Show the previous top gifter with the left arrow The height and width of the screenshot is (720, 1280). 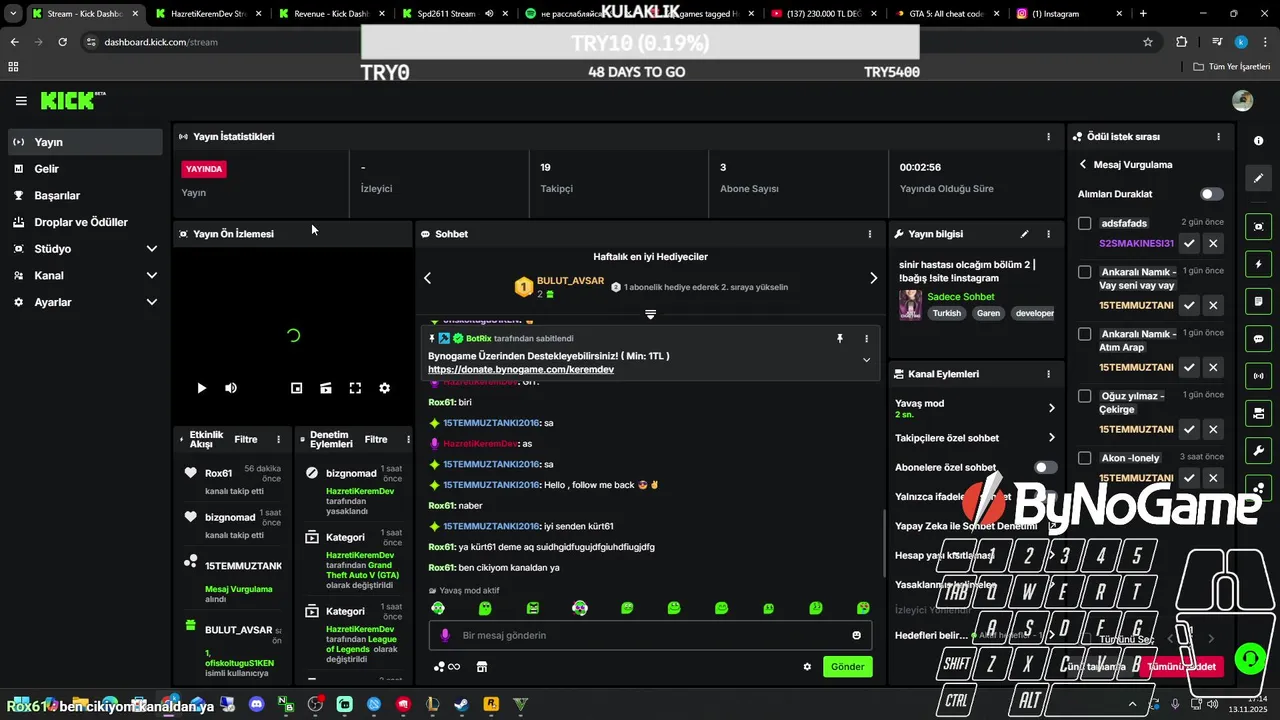click(x=427, y=278)
